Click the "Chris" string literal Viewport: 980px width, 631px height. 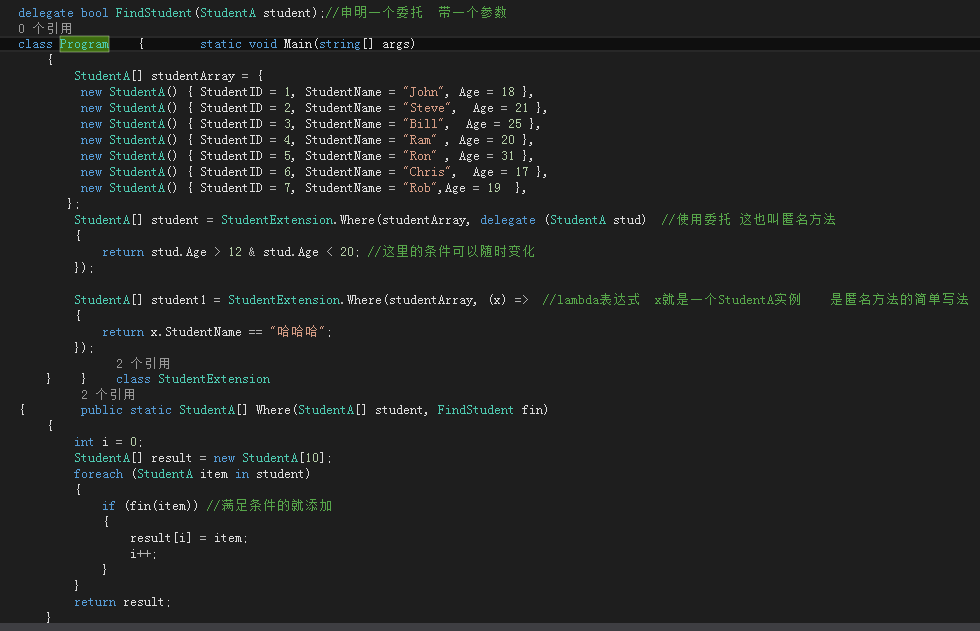pos(427,172)
